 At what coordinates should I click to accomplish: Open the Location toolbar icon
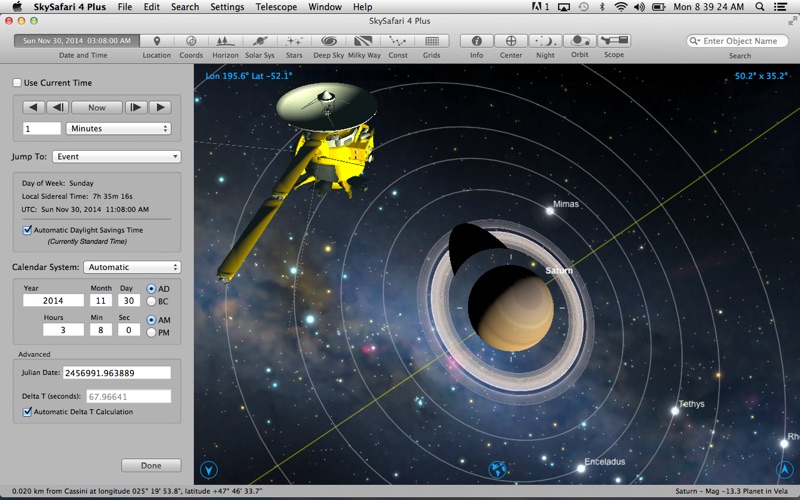coord(156,41)
